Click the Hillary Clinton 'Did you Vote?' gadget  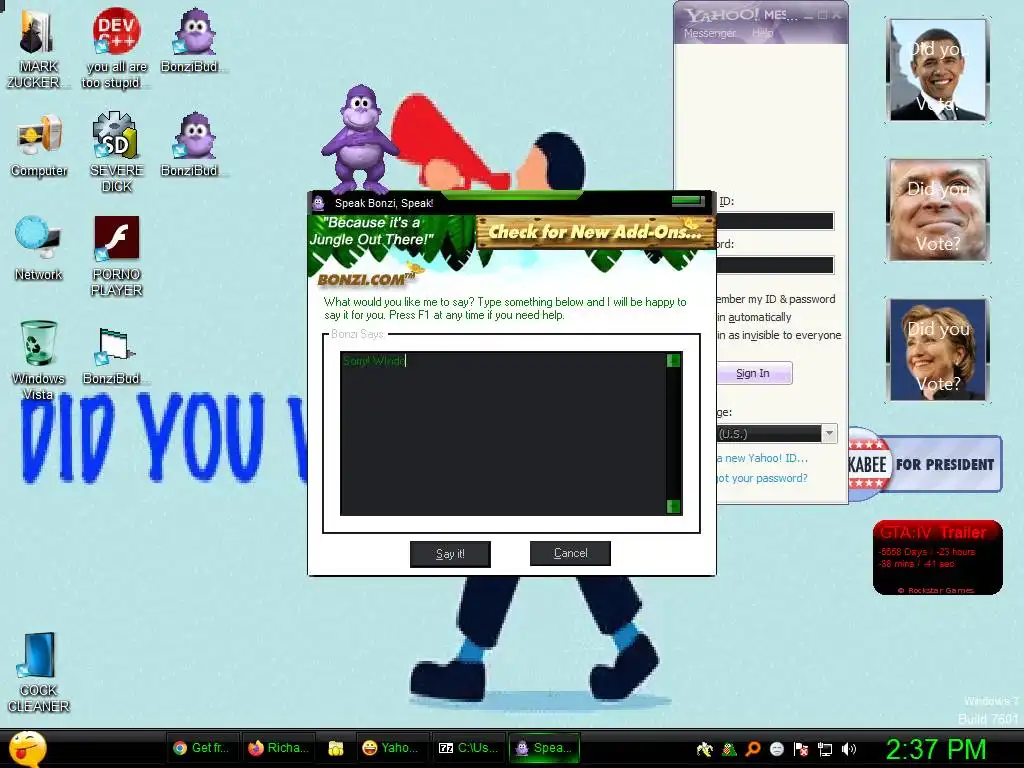tap(938, 349)
